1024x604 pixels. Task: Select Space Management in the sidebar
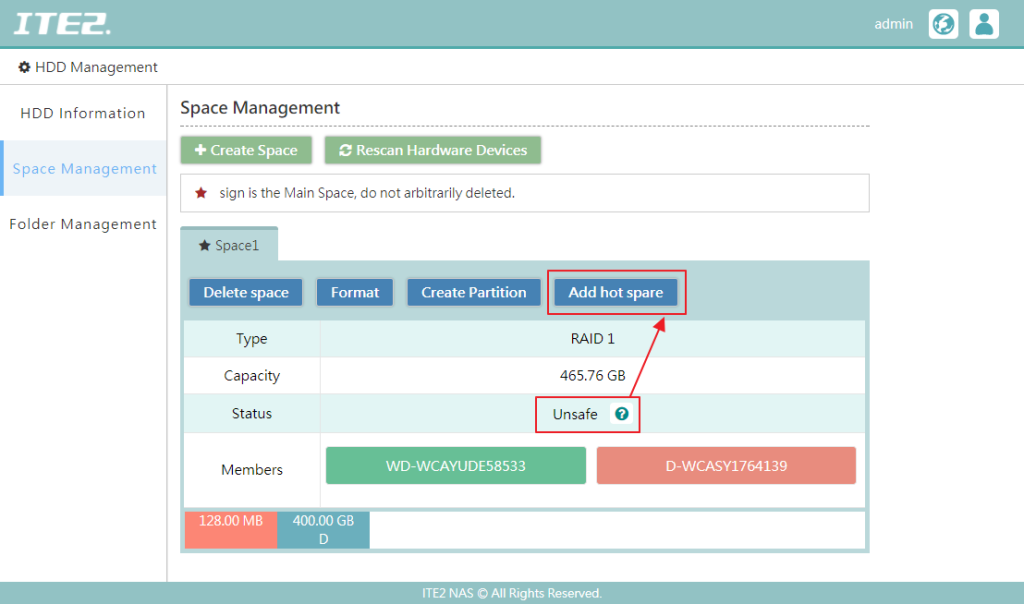[x=82, y=168]
